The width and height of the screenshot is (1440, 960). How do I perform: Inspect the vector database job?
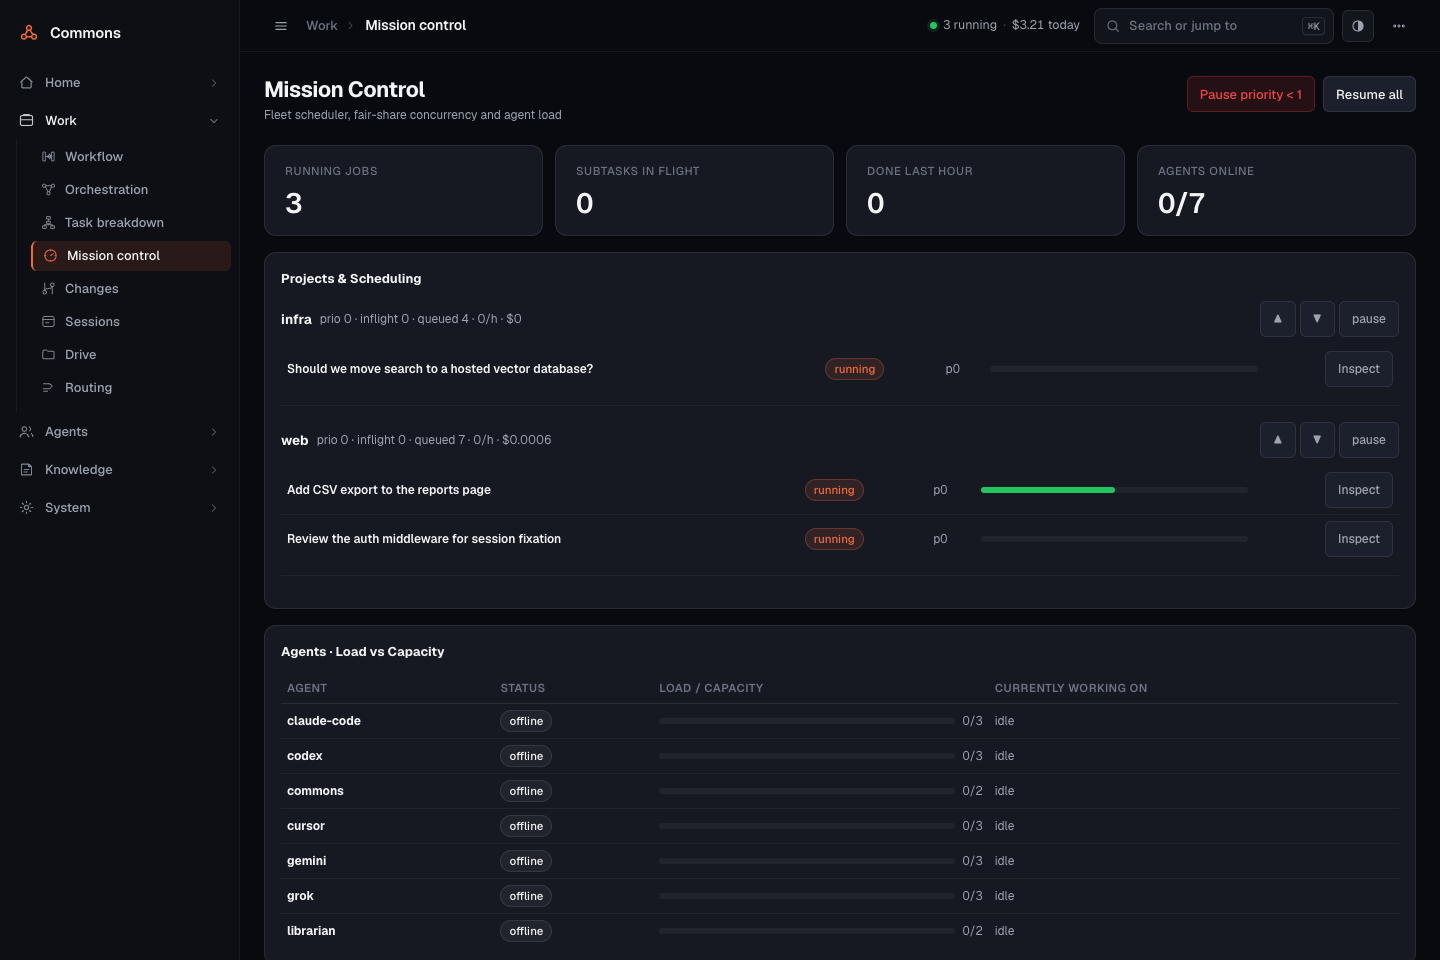1359,369
